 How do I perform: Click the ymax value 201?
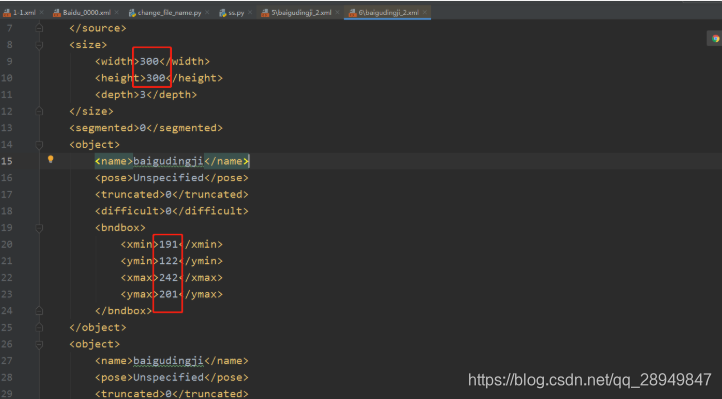click(169, 294)
